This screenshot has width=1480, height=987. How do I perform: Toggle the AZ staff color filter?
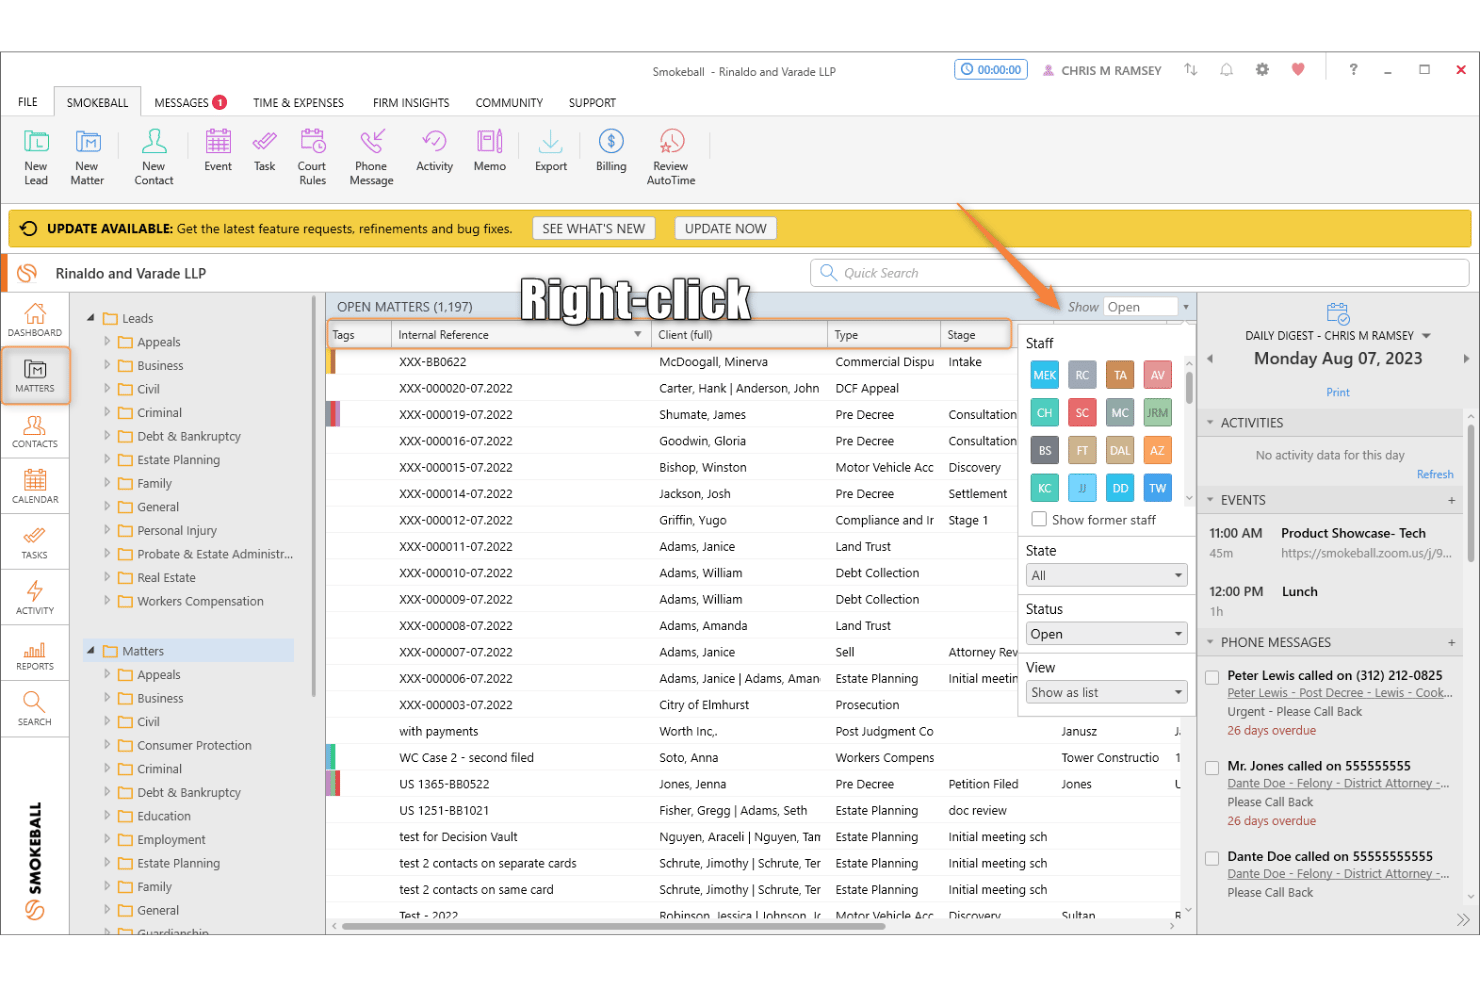1157,450
